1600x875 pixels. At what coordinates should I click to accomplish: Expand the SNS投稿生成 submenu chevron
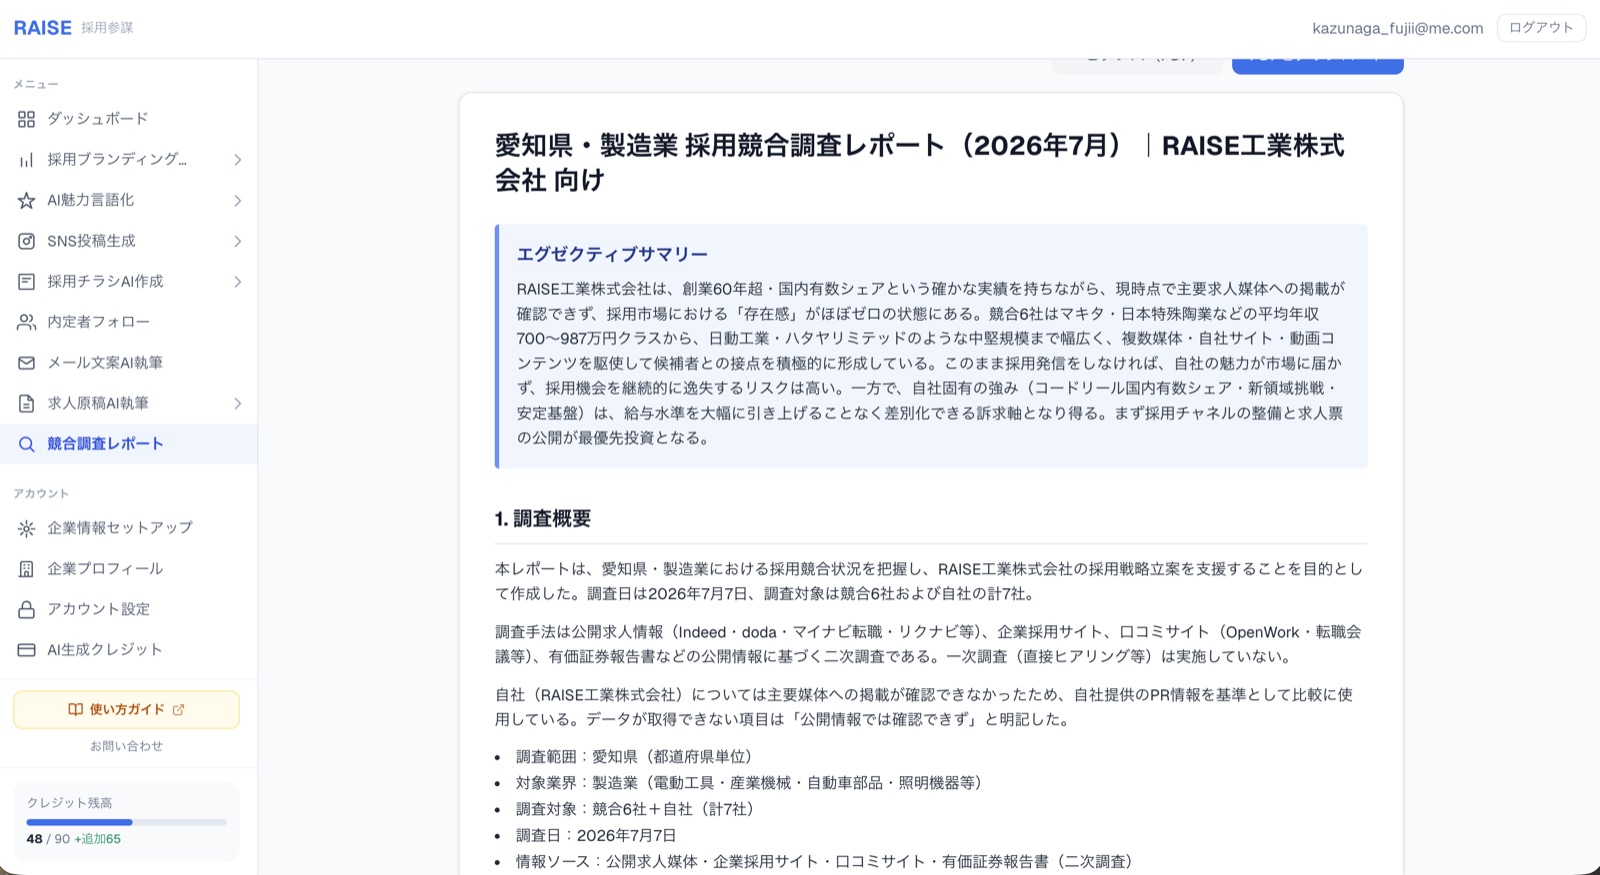[x=238, y=241]
